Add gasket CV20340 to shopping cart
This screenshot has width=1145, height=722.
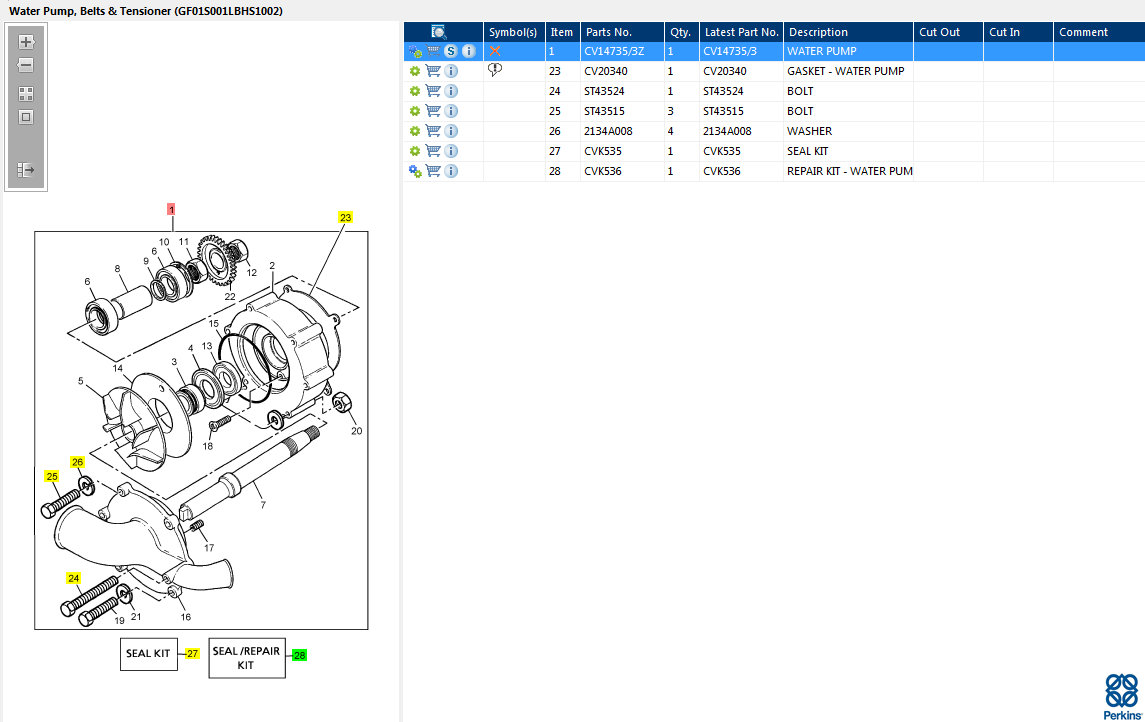(433, 71)
